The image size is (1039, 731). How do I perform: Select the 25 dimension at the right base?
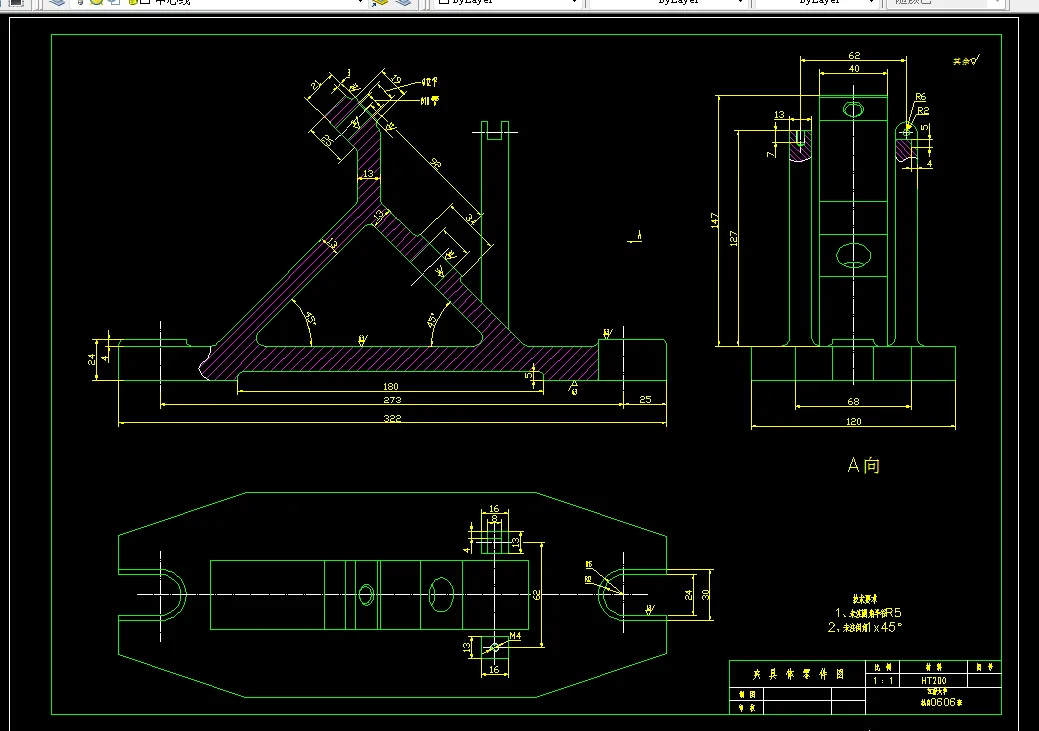645,399
